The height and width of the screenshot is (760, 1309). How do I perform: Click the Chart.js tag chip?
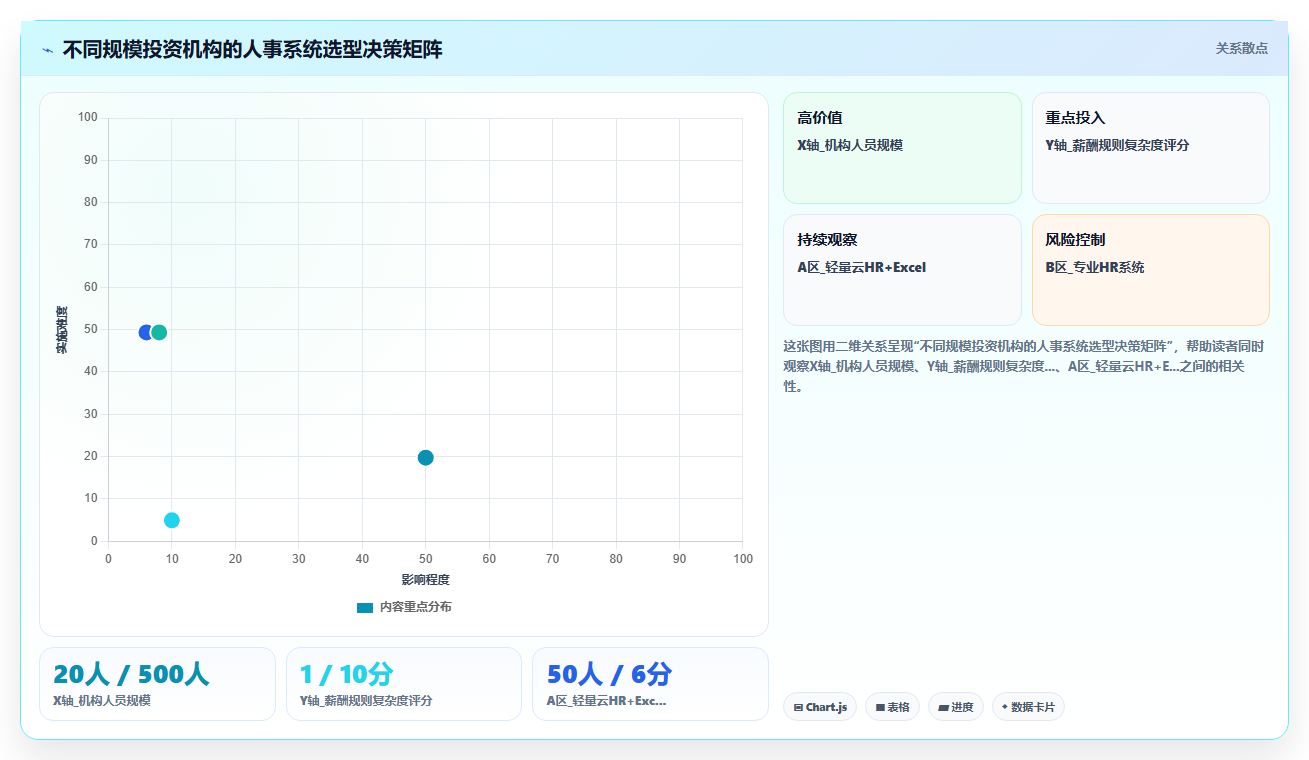point(820,707)
